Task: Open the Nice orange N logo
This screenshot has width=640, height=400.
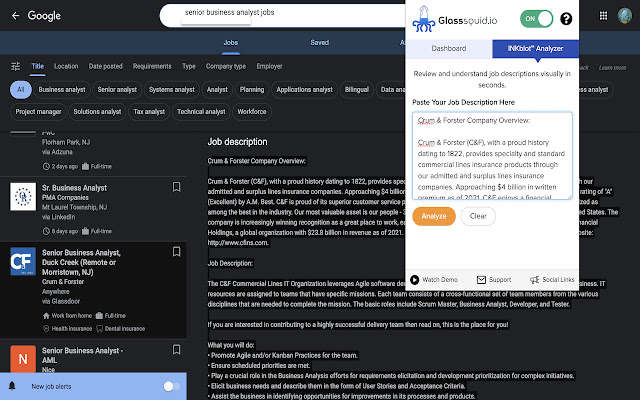Action: [23, 359]
